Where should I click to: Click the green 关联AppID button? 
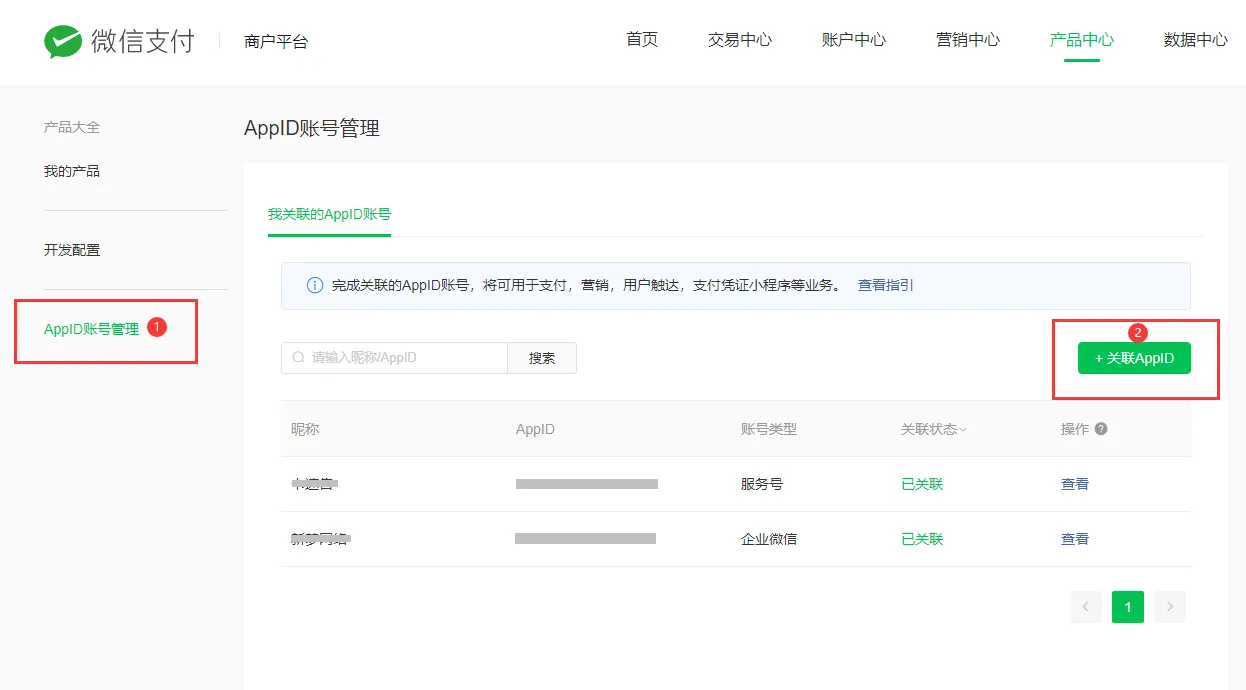tap(1133, 357)
